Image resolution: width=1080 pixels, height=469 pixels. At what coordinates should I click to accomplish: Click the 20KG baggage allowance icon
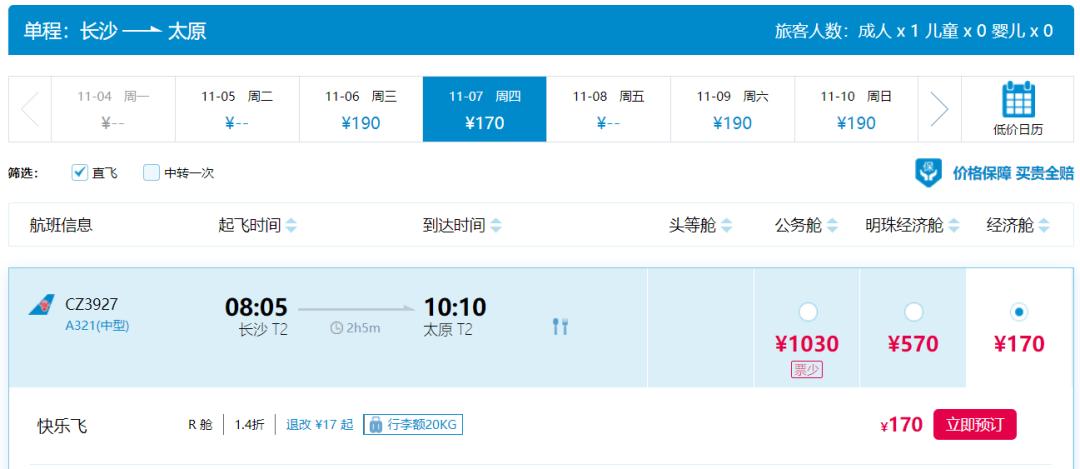pyautogui.click(x=375, y=425)
